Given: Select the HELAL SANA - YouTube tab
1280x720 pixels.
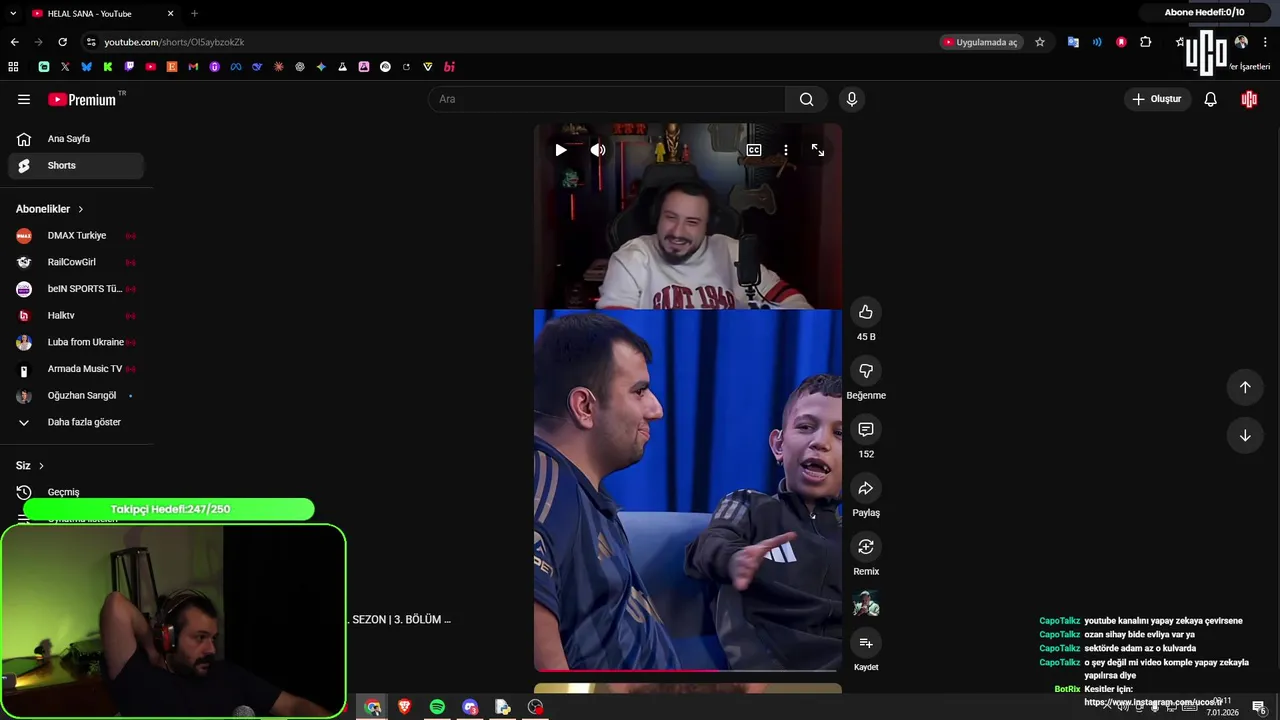Looking at the screenshot, I should [102, 13].
